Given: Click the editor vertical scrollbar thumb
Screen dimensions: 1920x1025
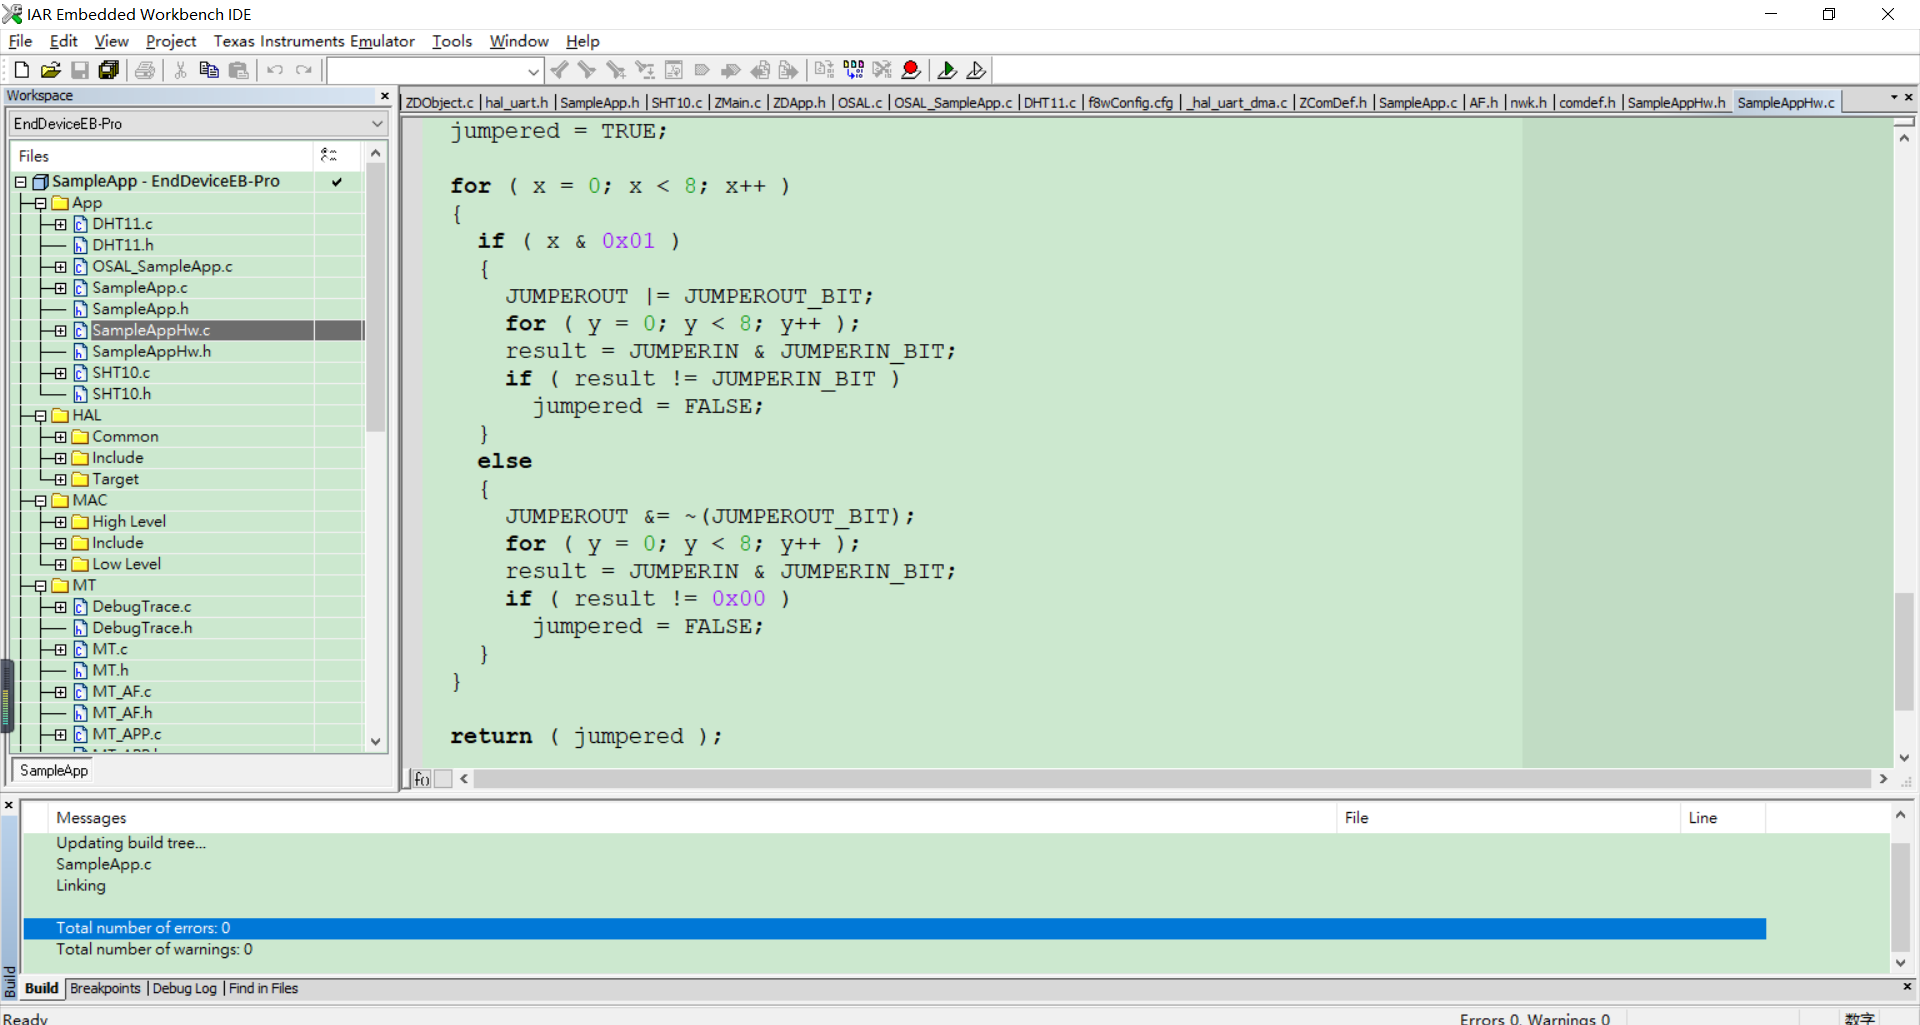Looking at the screenshot, I should coord(1904,652).
